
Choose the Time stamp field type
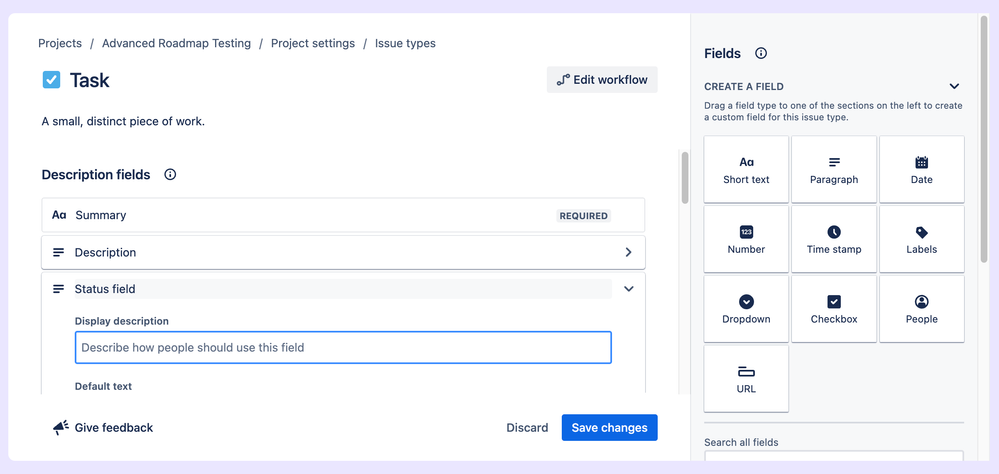click(x=834, y=240)
